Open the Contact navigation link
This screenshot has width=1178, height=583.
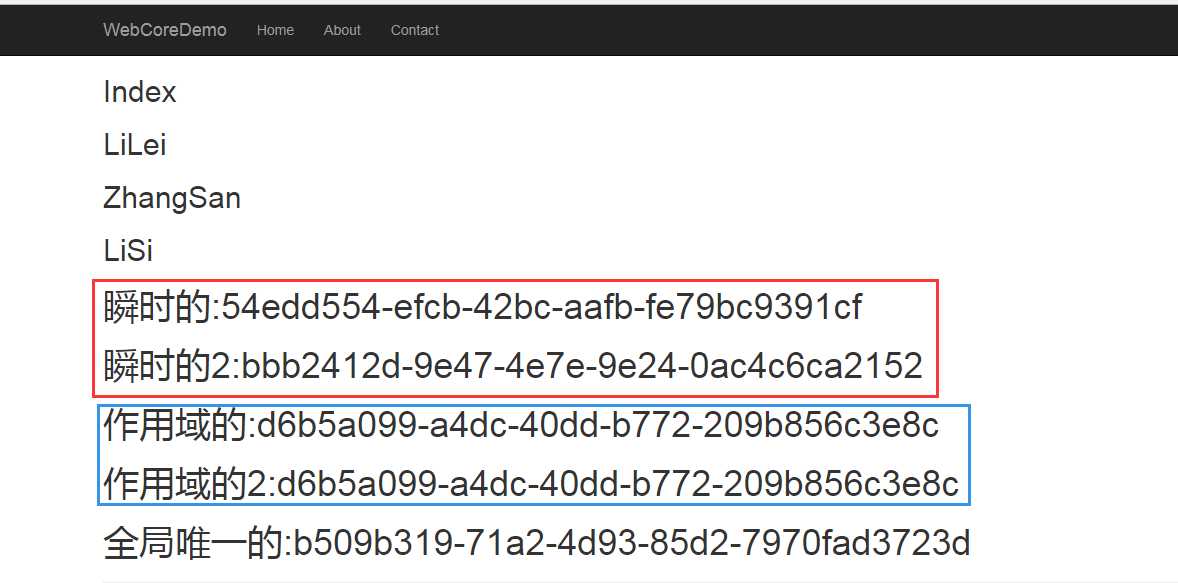pos(414,30)
